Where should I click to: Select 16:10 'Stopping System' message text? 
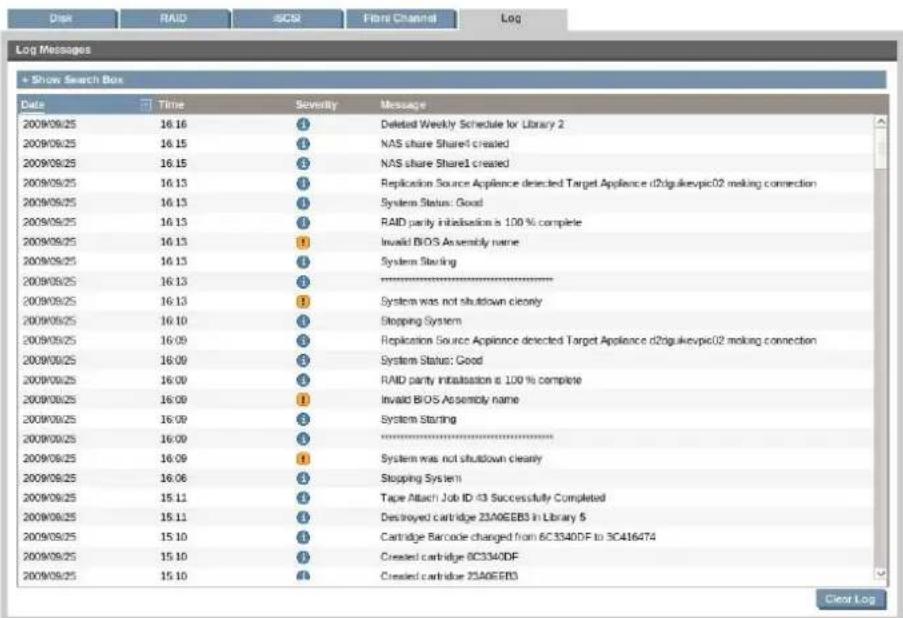421,321
